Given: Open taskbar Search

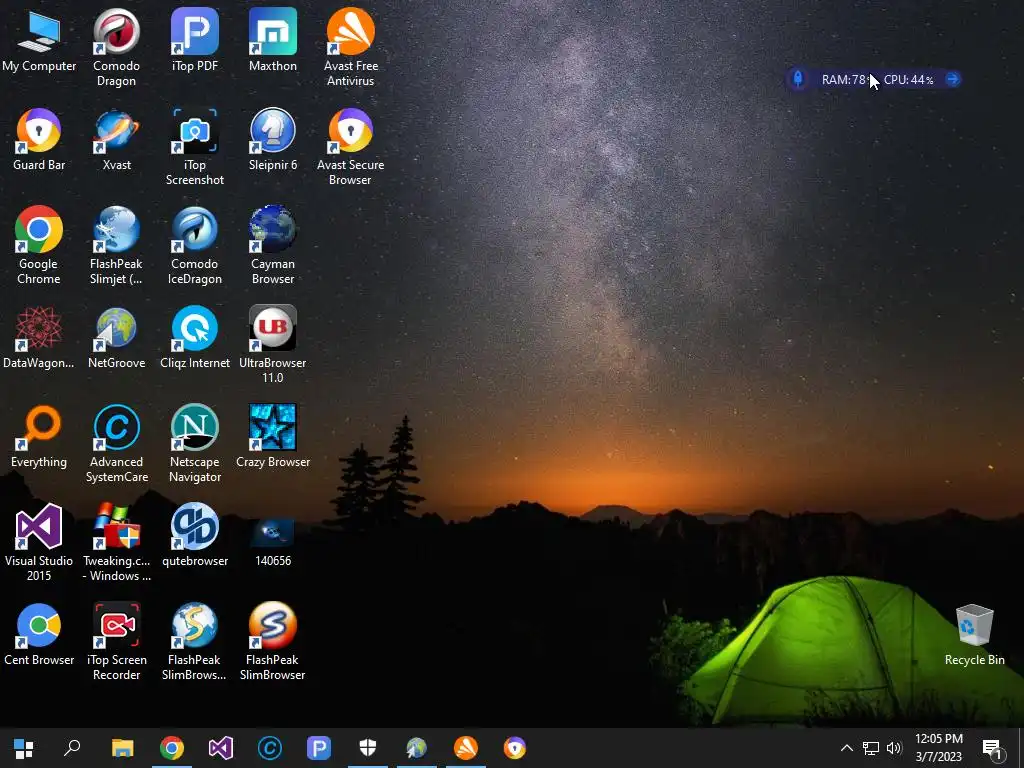Looking at the screenshot, I should coord(72,748).
